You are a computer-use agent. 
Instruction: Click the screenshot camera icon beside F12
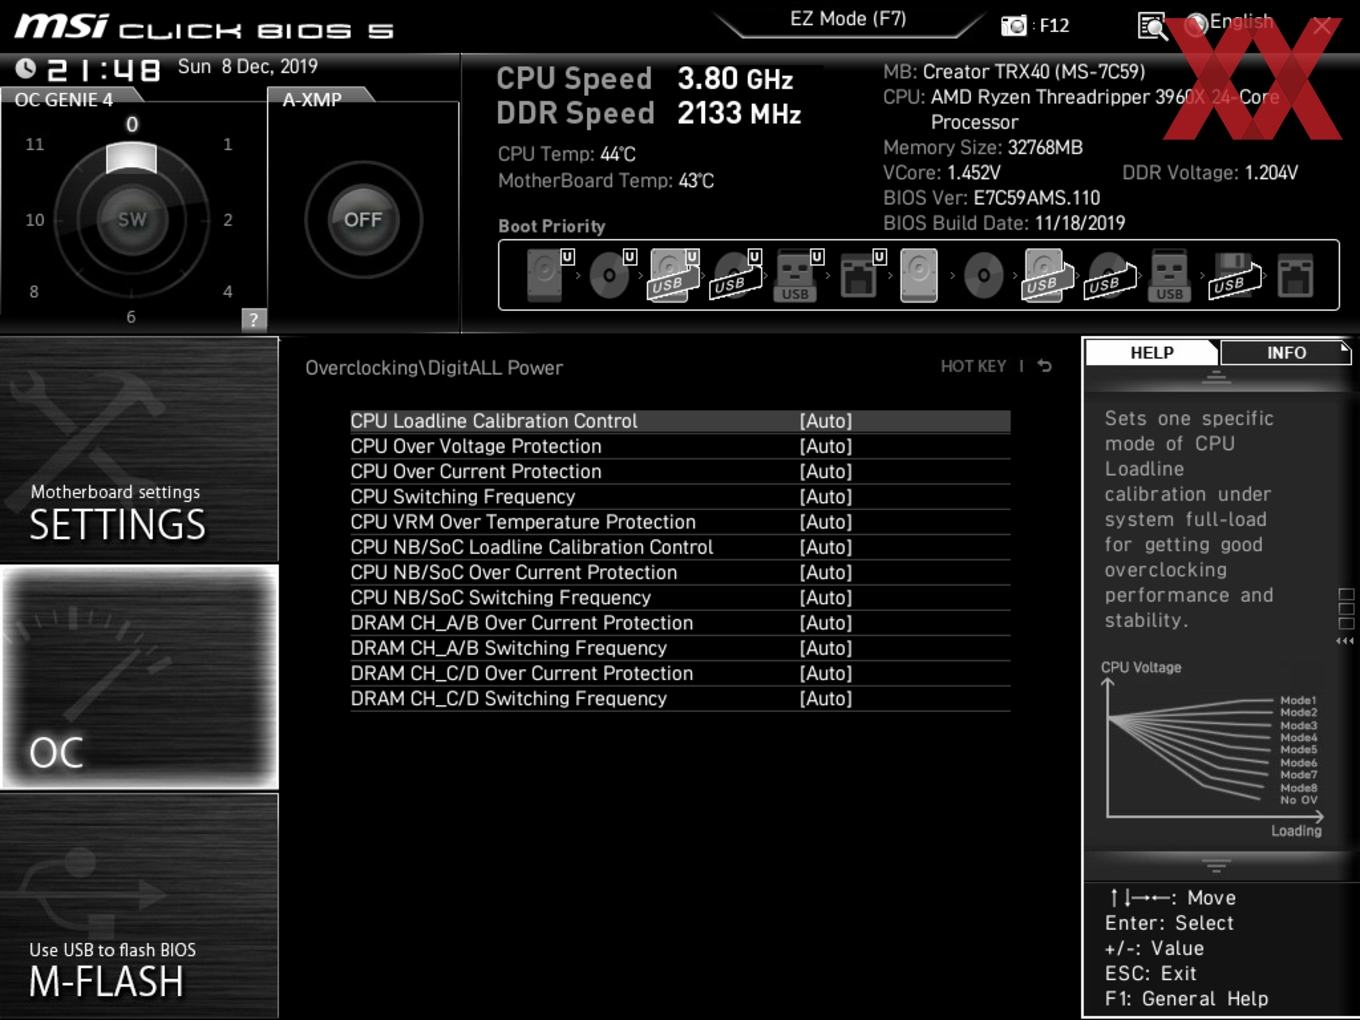[1014, 25]
